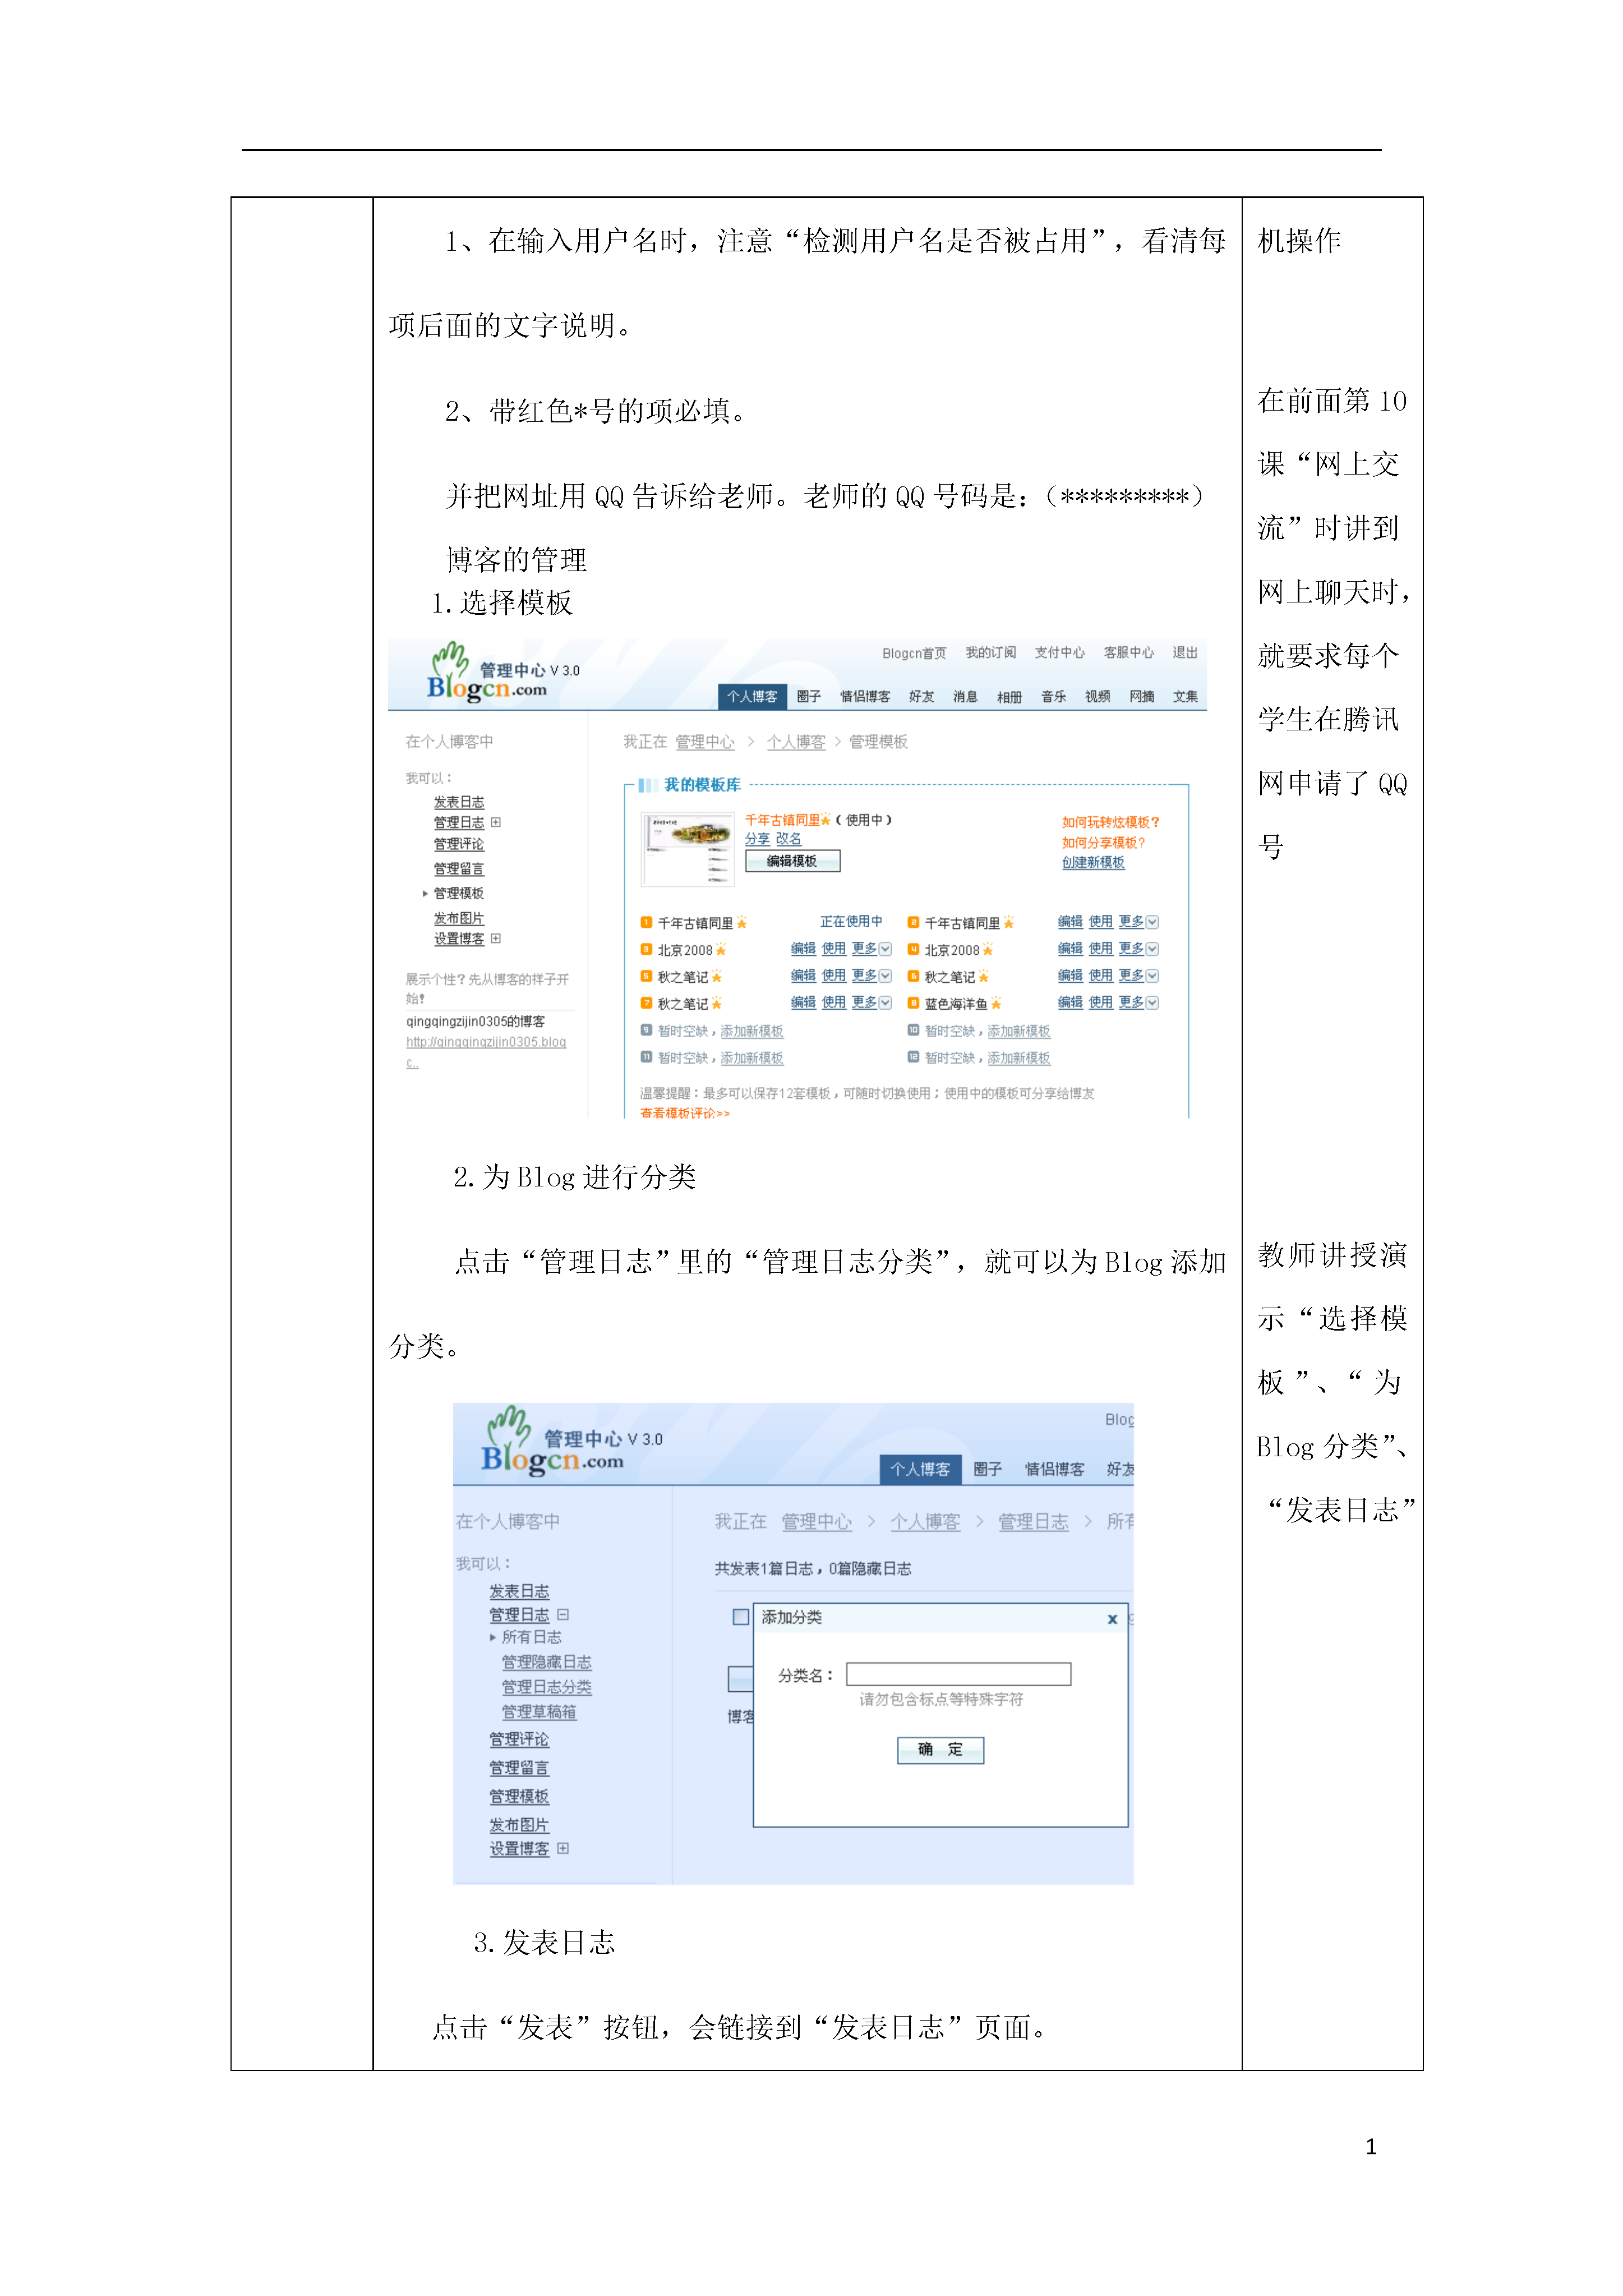
Task: Tick the checkbox left of the 添加分类 dialog
Action: (x=740, y=1617)
